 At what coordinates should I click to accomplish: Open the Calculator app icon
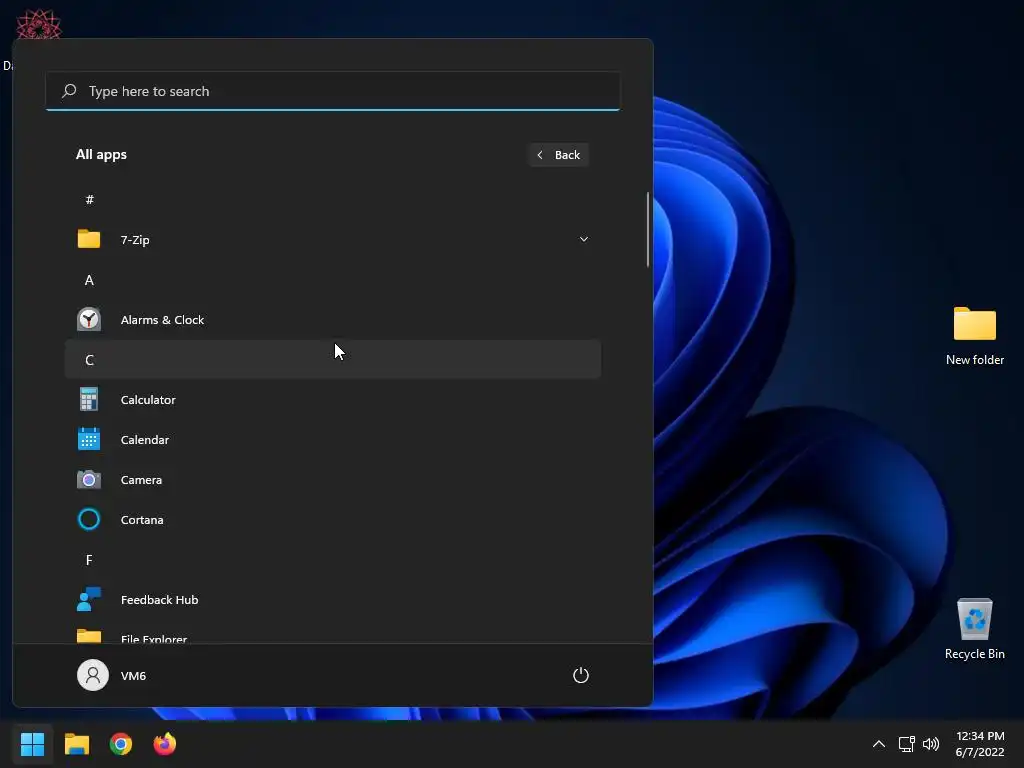tap(89, 399)
